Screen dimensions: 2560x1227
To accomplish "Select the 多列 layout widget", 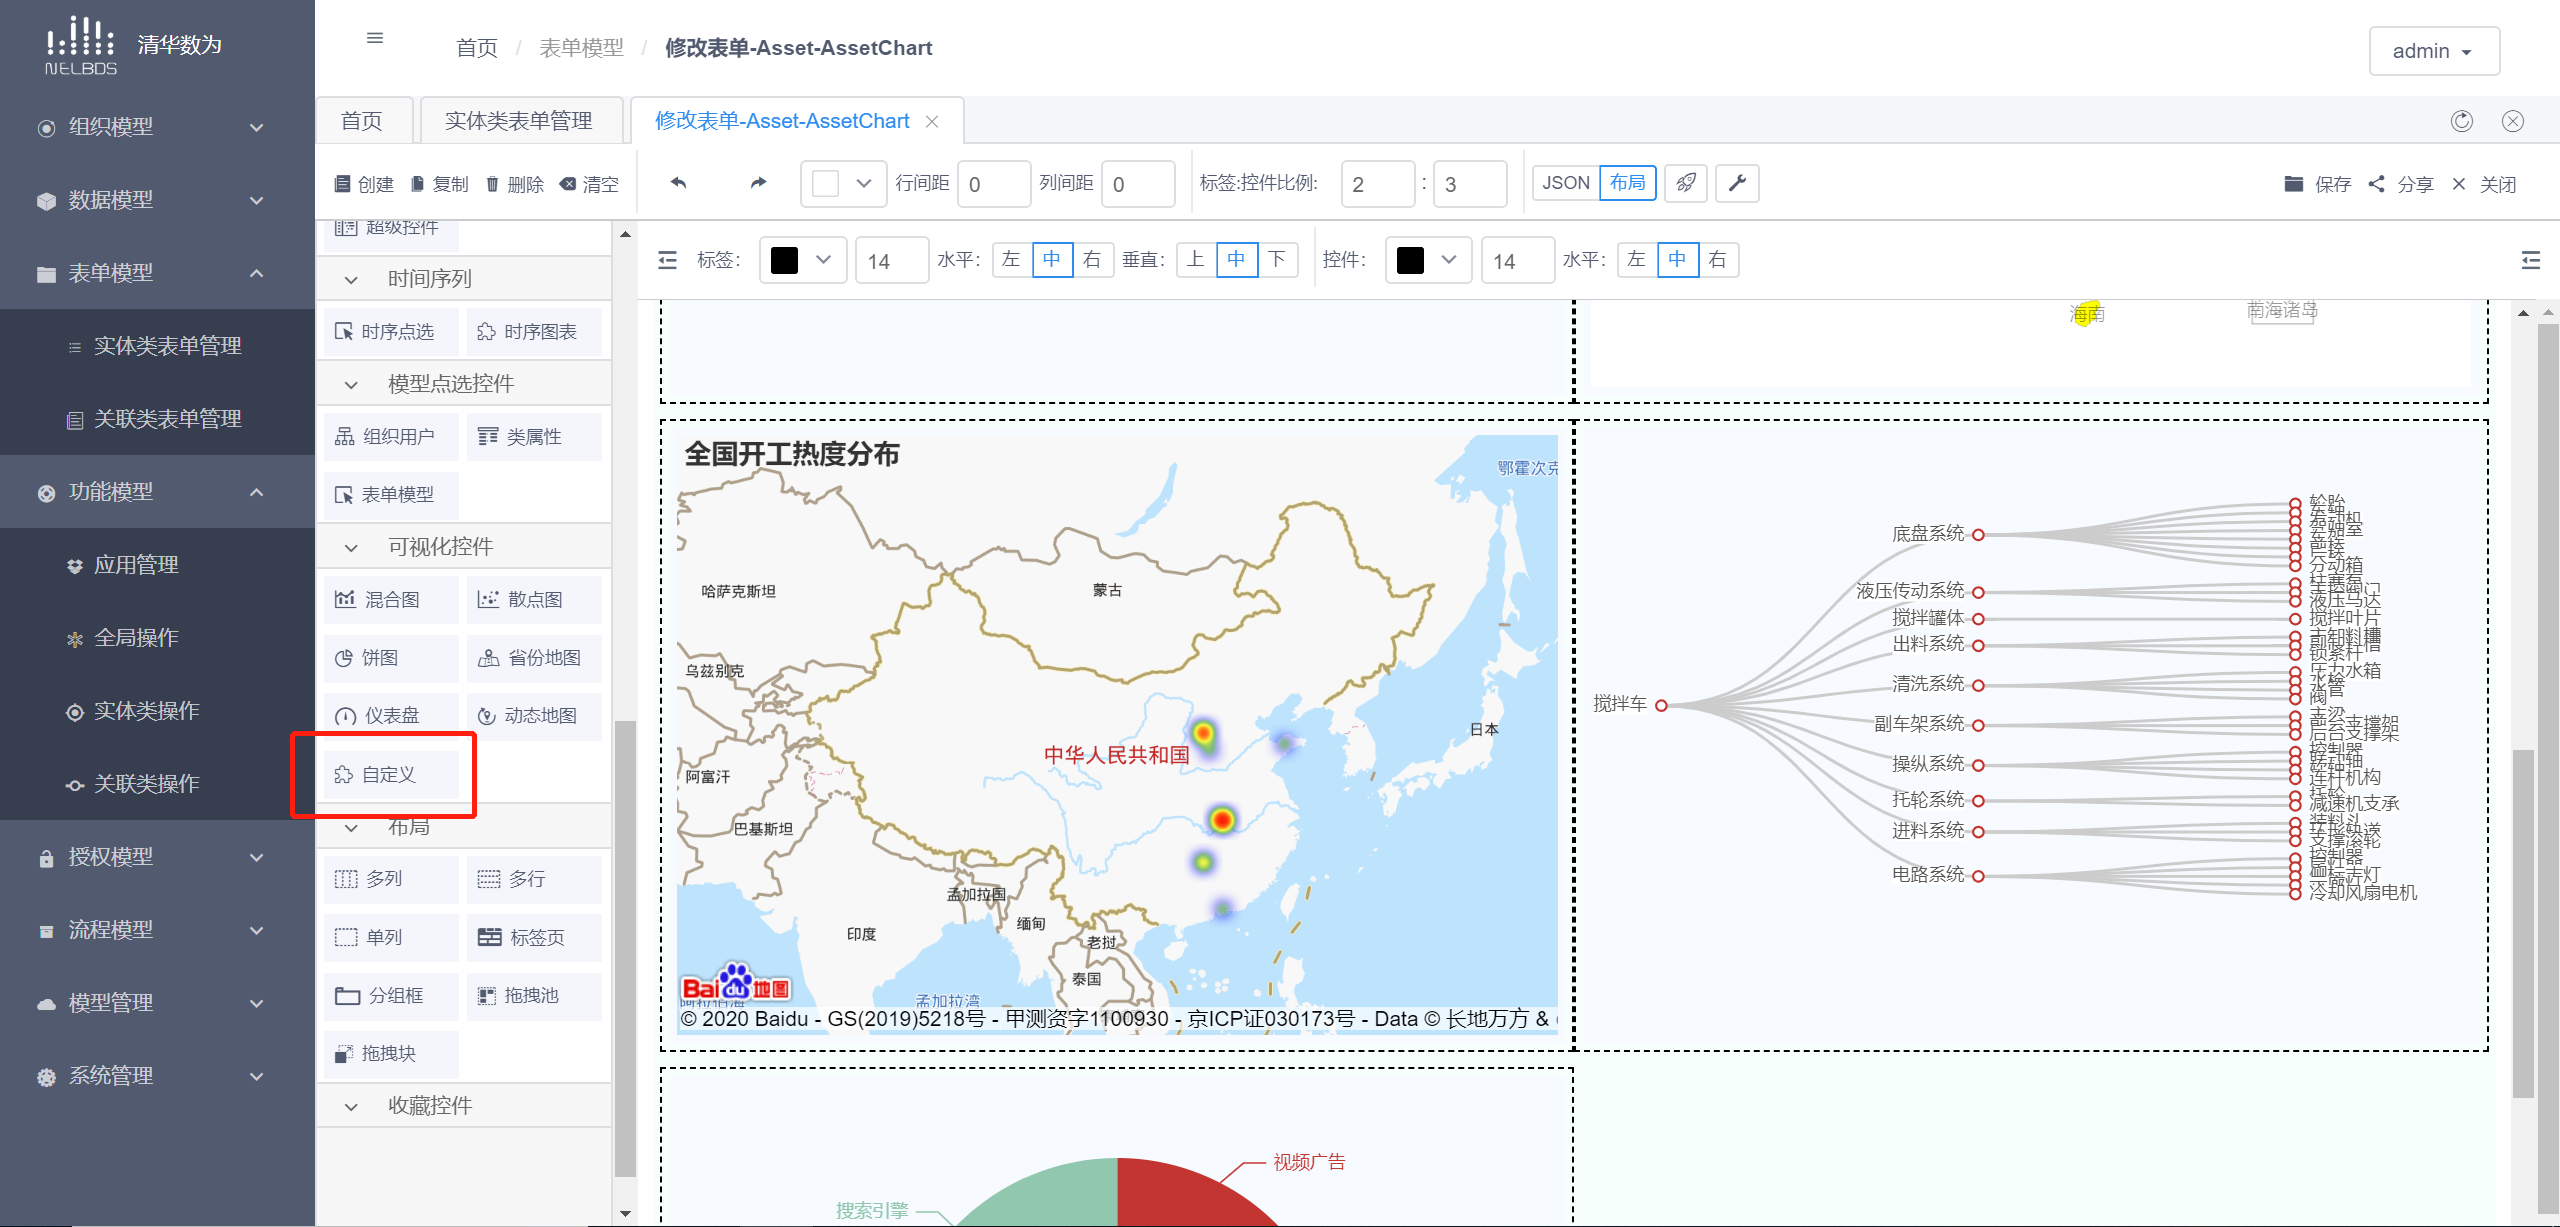I will pos(391,878).
